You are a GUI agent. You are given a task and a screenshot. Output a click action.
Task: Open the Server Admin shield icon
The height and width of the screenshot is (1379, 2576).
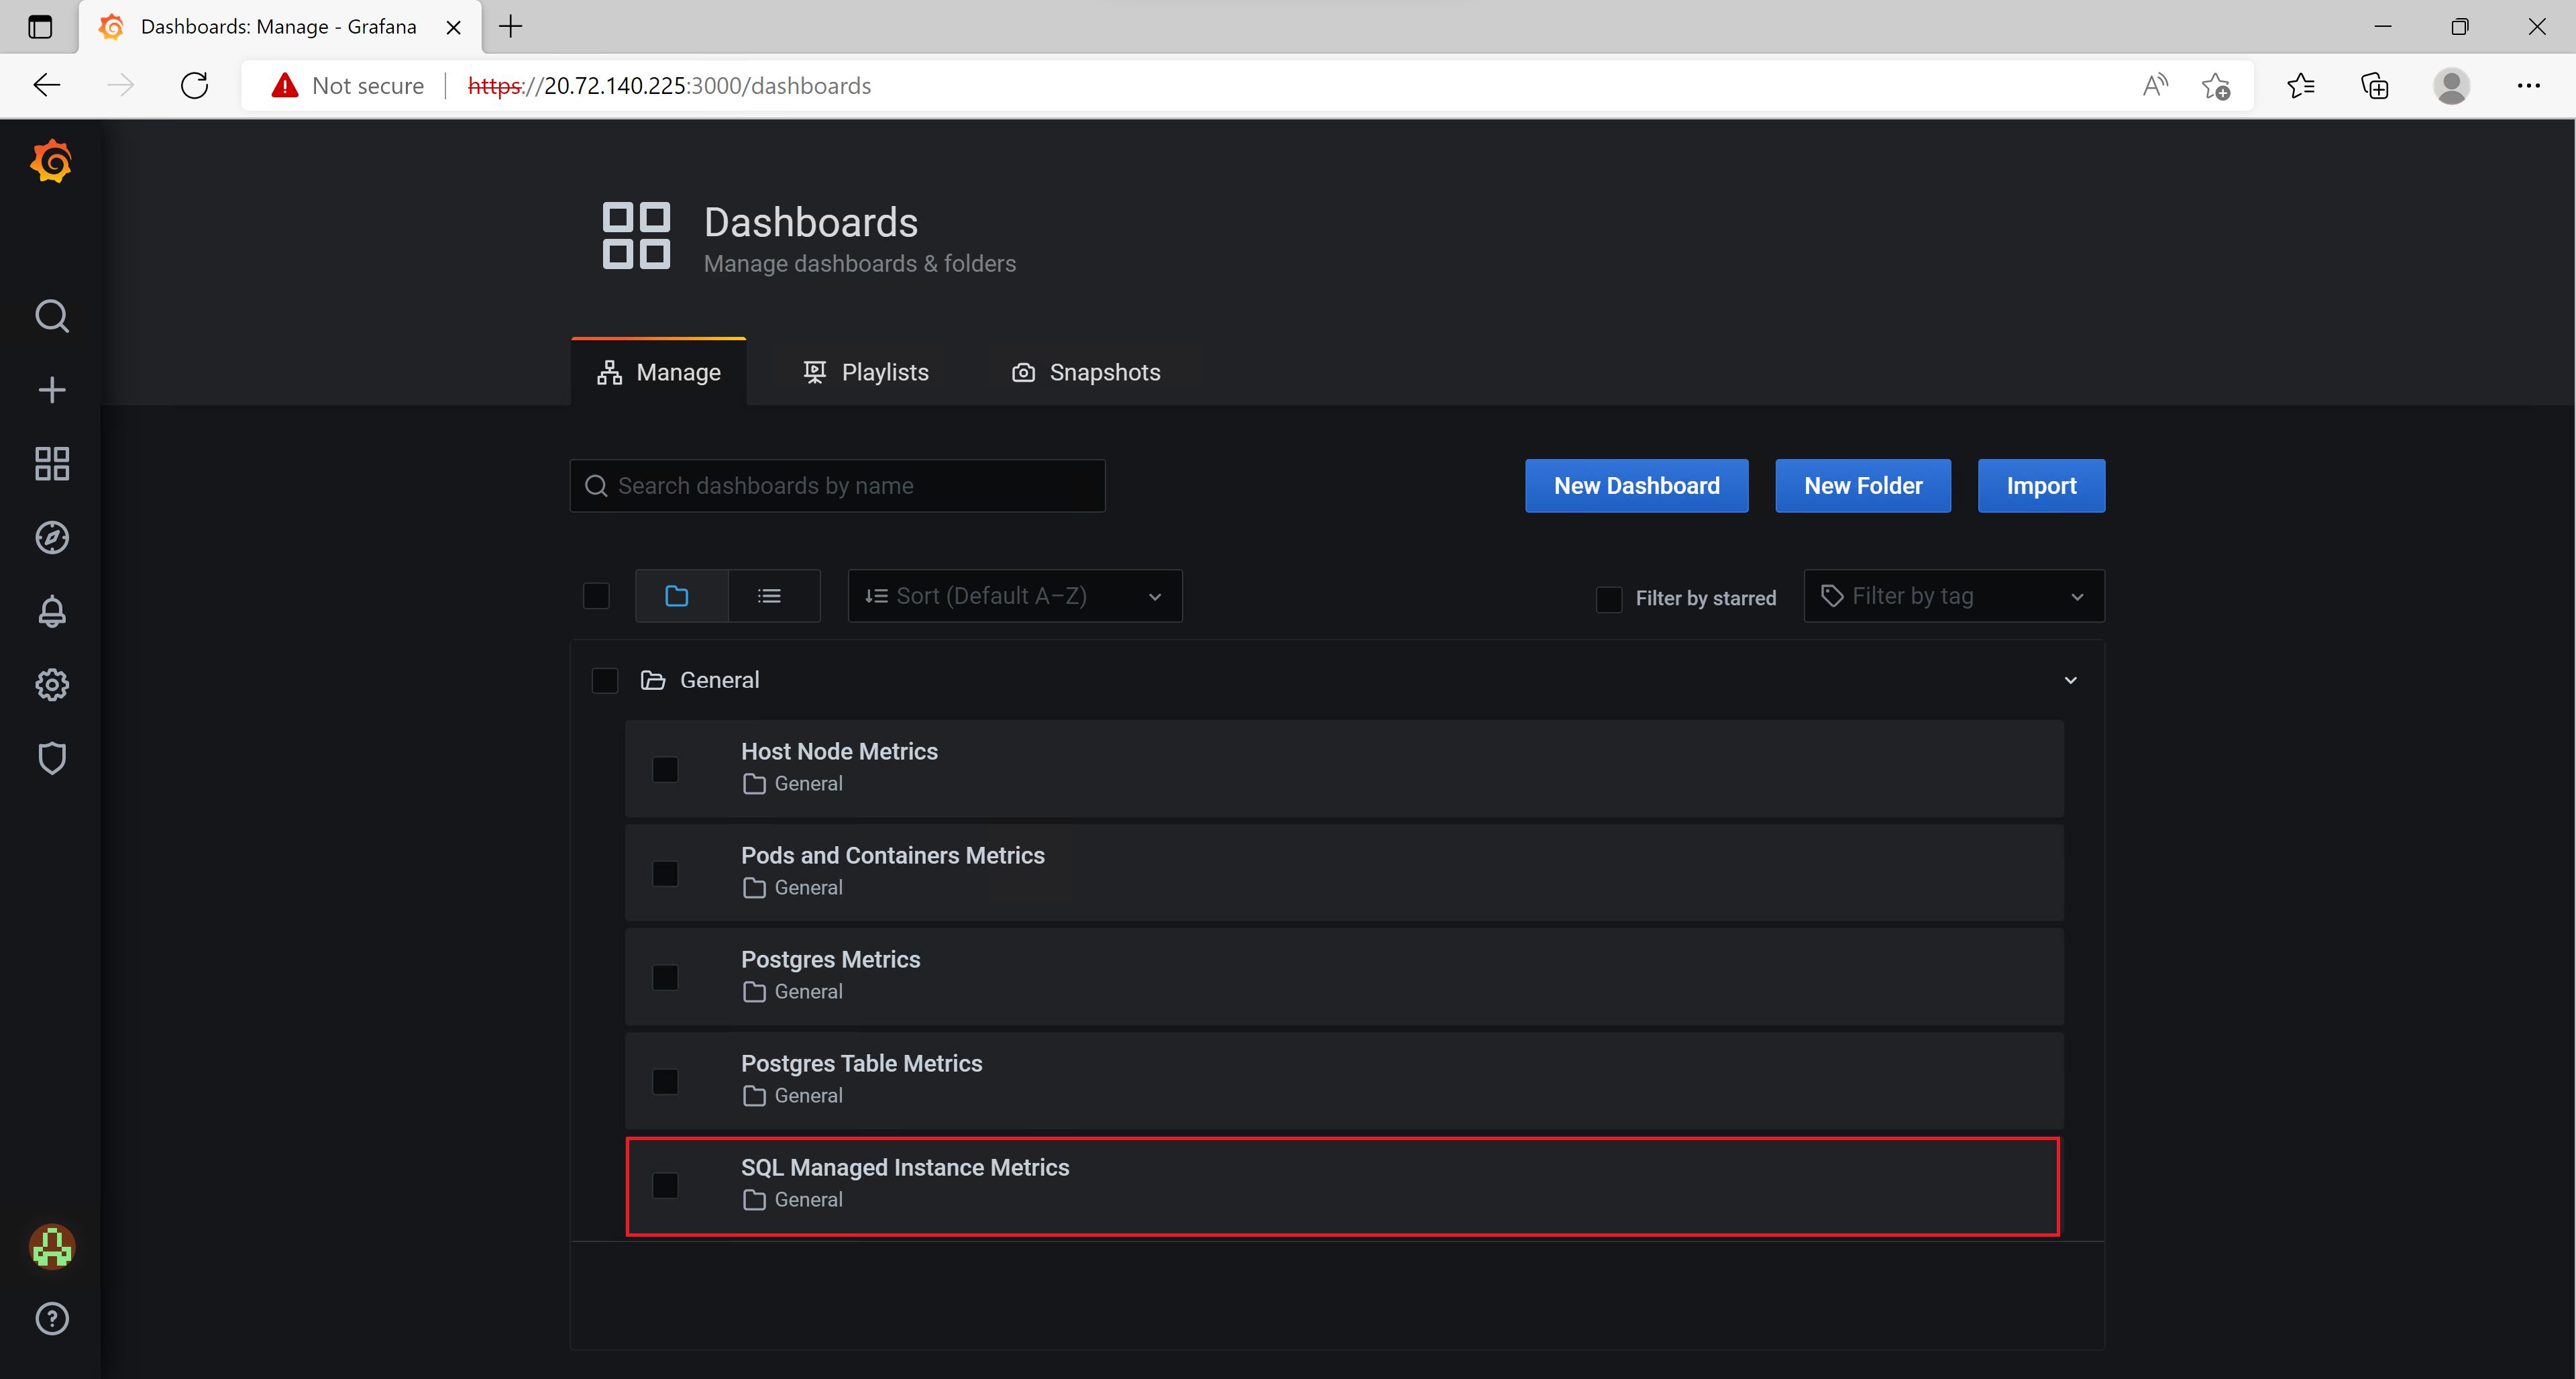52,758
